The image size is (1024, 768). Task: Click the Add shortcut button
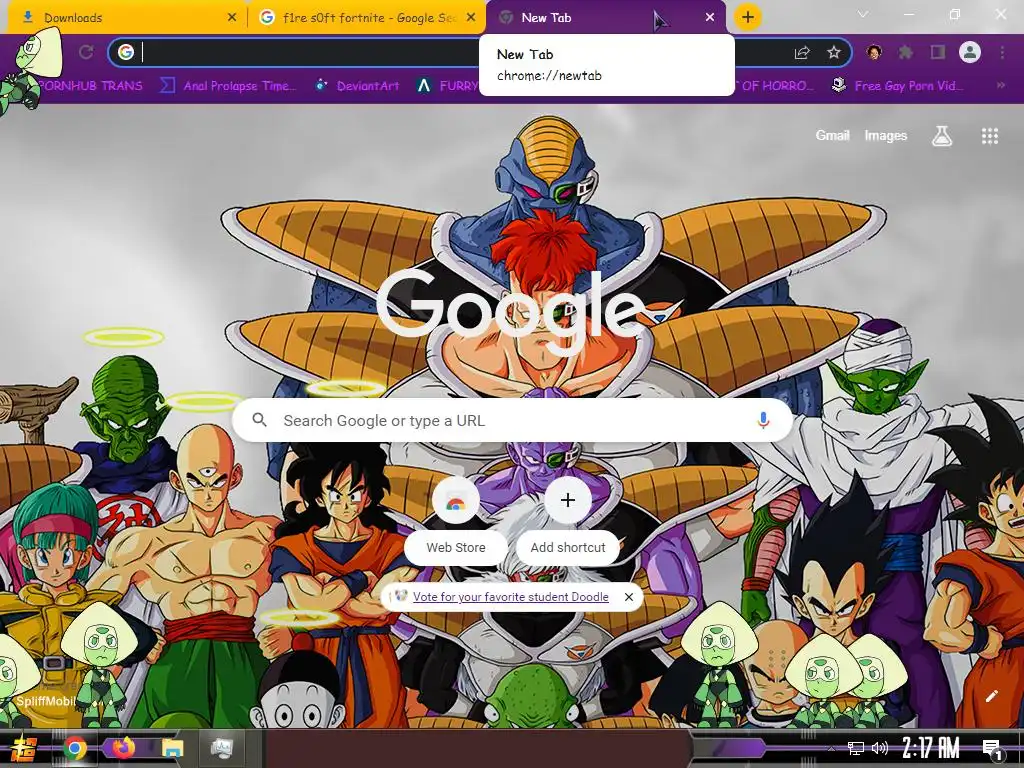click(568, 521)
